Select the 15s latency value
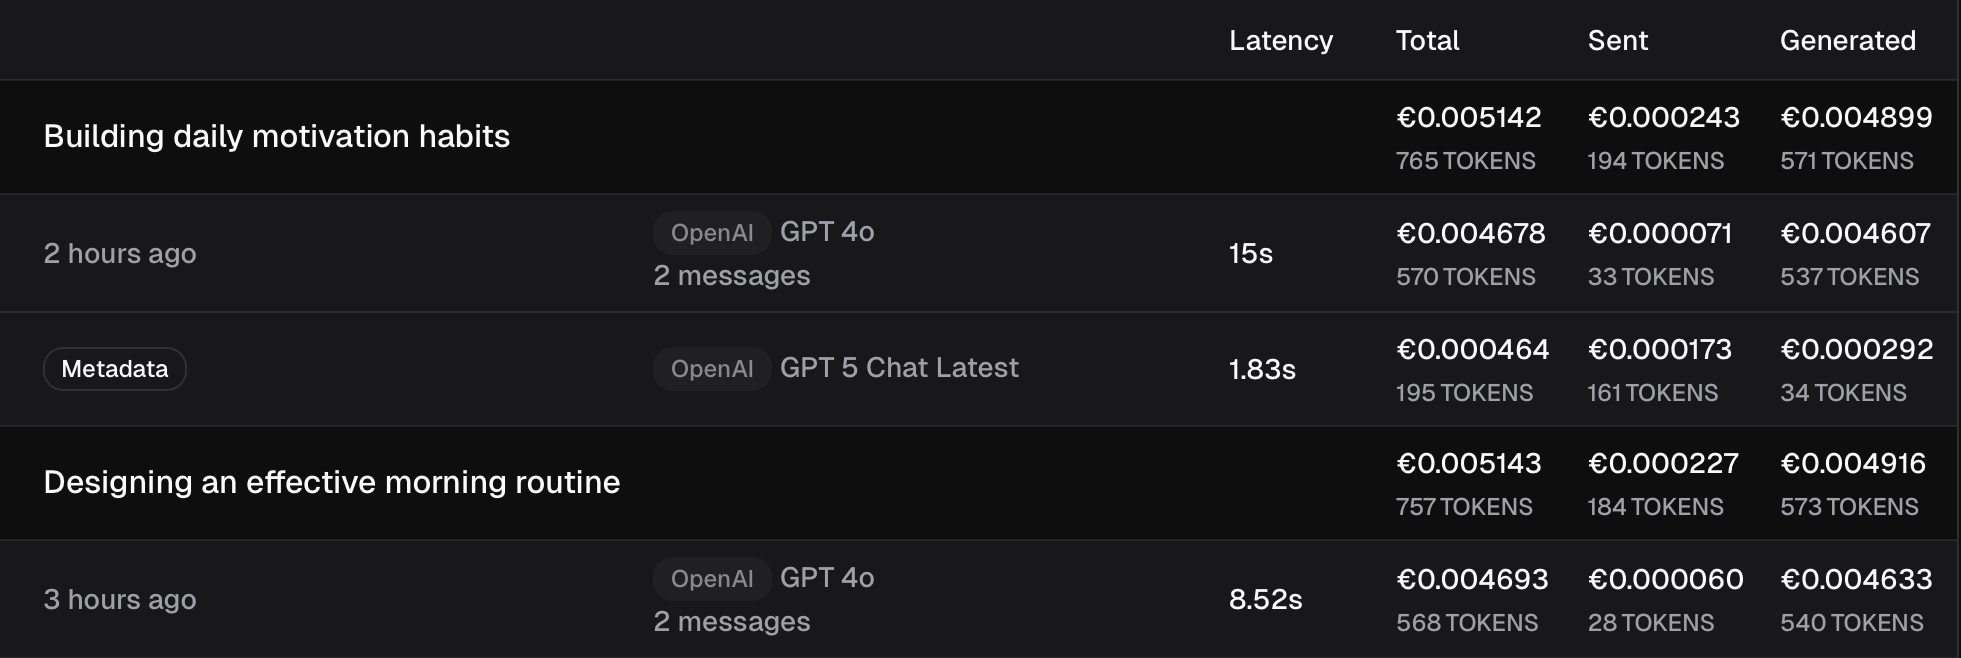The height and width of the screenshot is (658, 1961). point(1250,254)
